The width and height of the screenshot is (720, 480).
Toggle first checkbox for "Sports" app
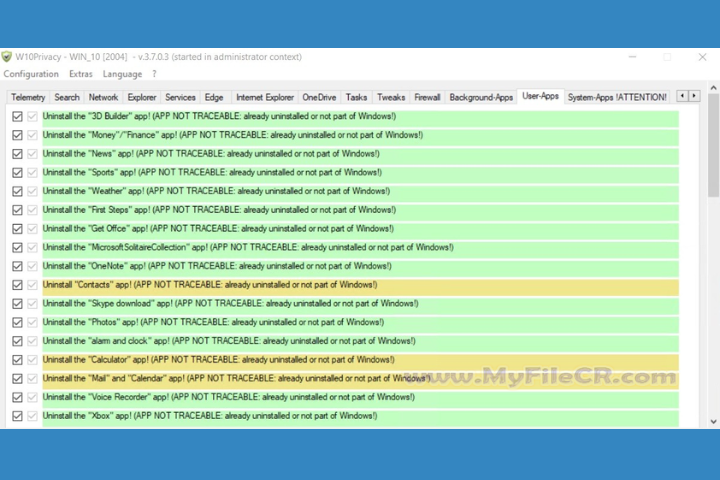pyautogui.click(x=17, y=173)
